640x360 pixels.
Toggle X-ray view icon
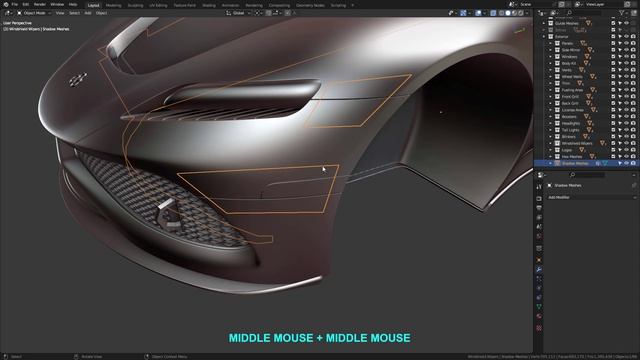point(493,13)
